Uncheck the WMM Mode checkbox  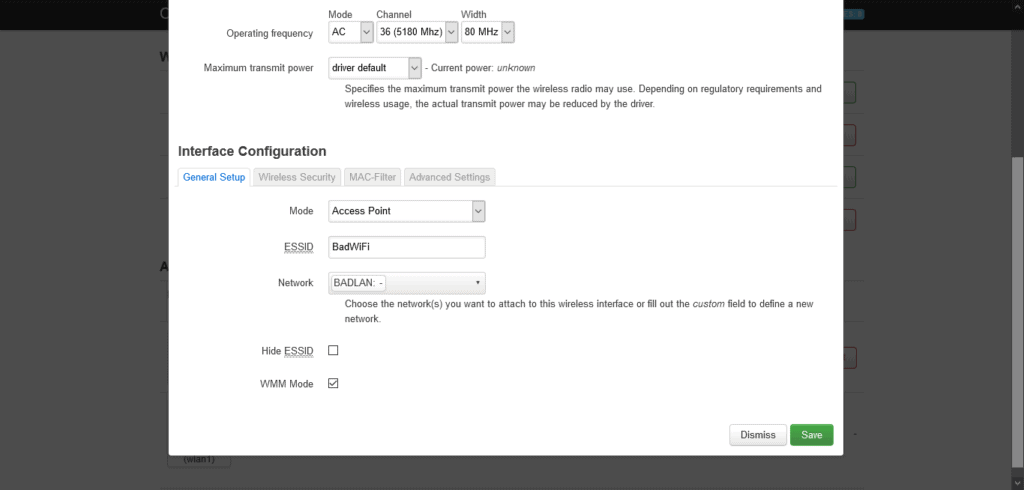[333, 384]
